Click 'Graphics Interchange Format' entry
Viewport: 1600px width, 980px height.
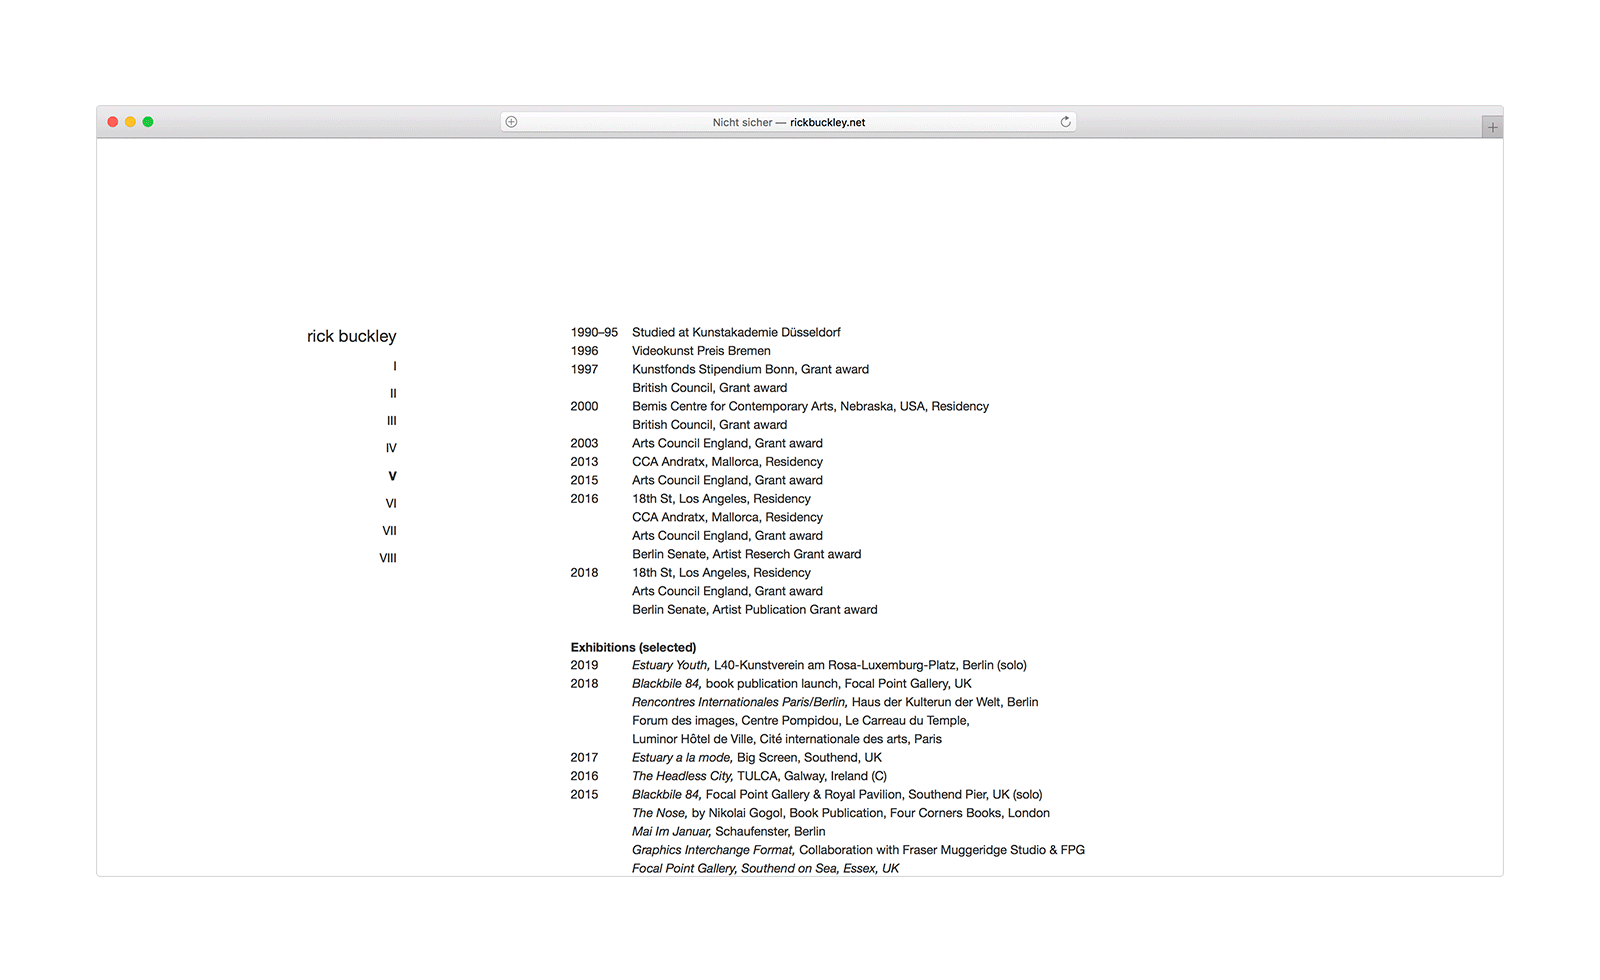(x=858, y=850)
